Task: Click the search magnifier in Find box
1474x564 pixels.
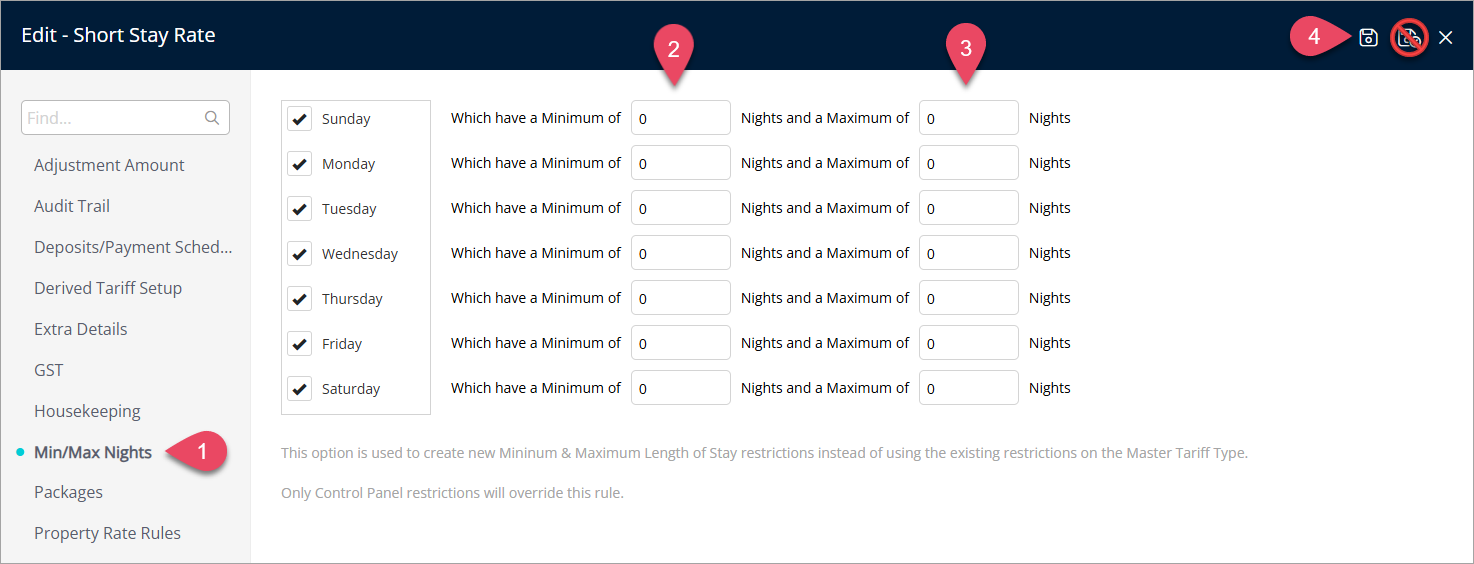Action: [212, 118]
